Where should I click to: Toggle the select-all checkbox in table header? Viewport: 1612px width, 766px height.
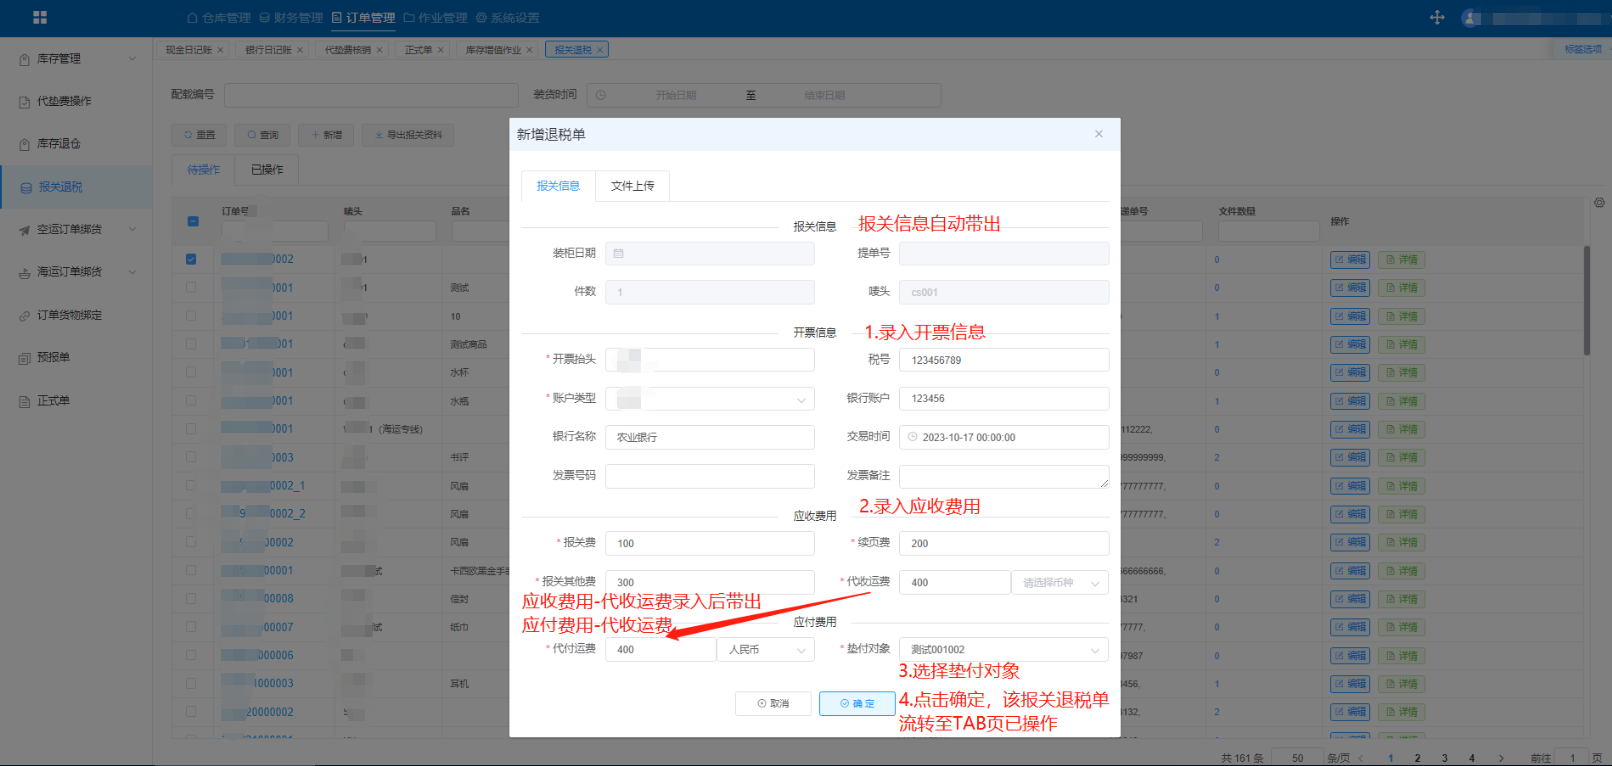coord(193,221)
